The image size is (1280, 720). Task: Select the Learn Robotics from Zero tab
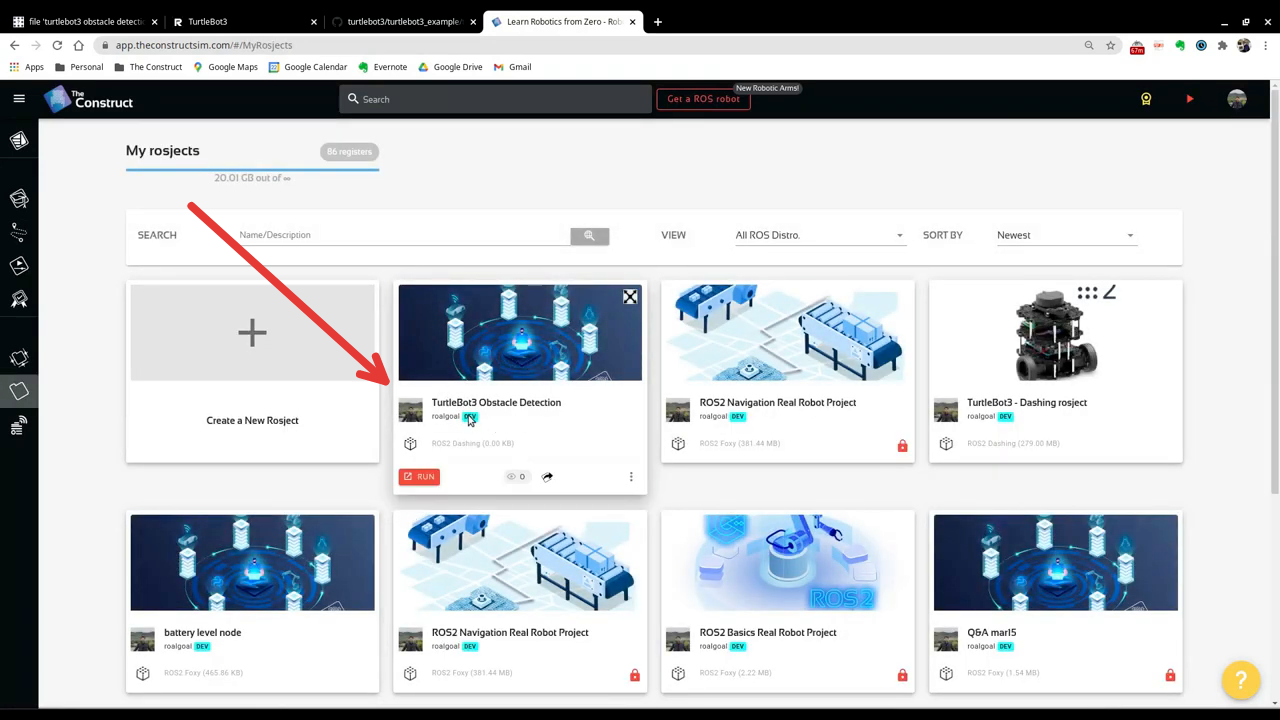point(564,21)
